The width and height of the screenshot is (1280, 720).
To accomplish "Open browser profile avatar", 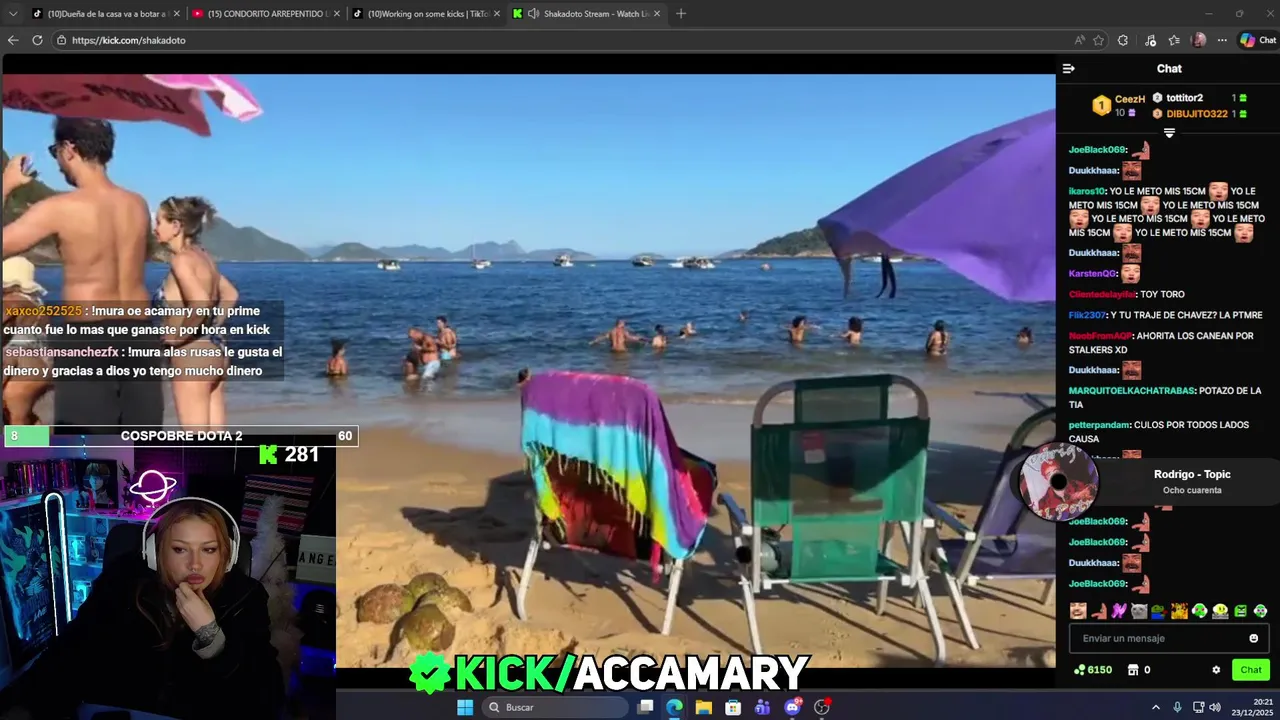I will [1199, 40].
